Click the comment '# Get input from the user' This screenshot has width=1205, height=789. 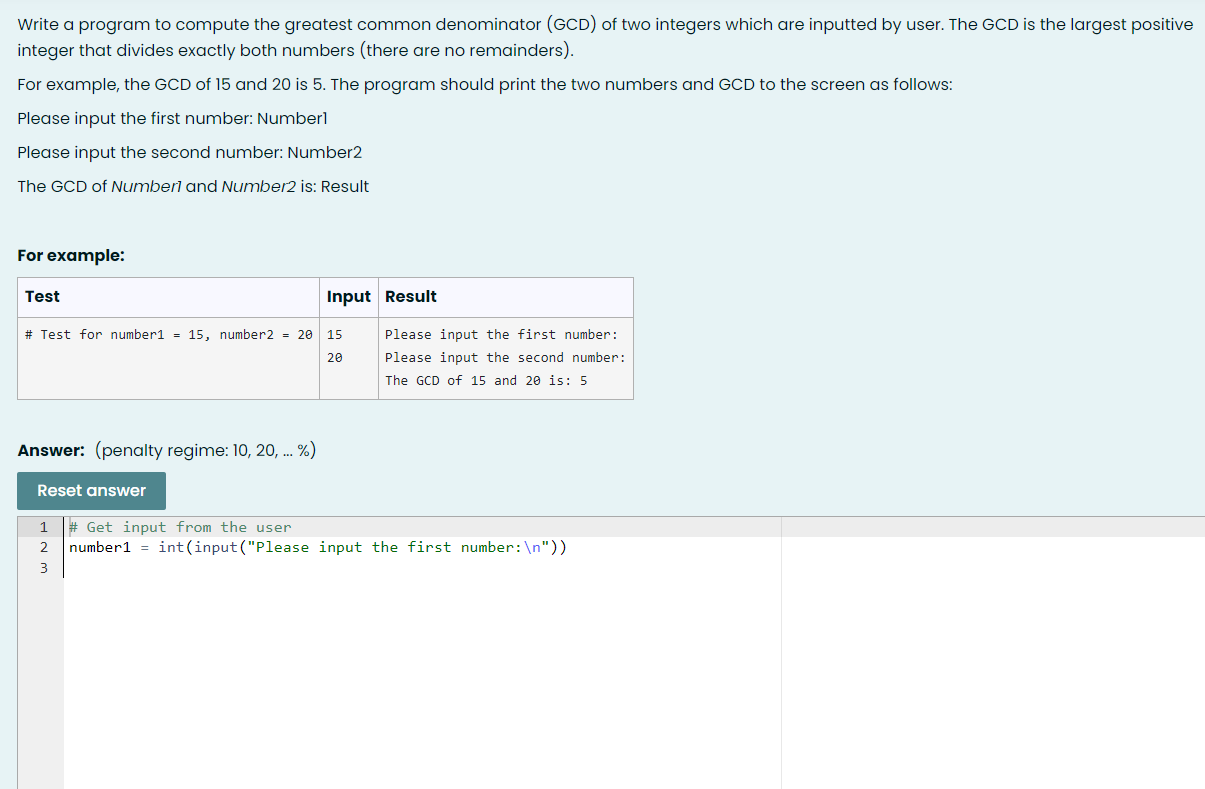coord(180,527)
